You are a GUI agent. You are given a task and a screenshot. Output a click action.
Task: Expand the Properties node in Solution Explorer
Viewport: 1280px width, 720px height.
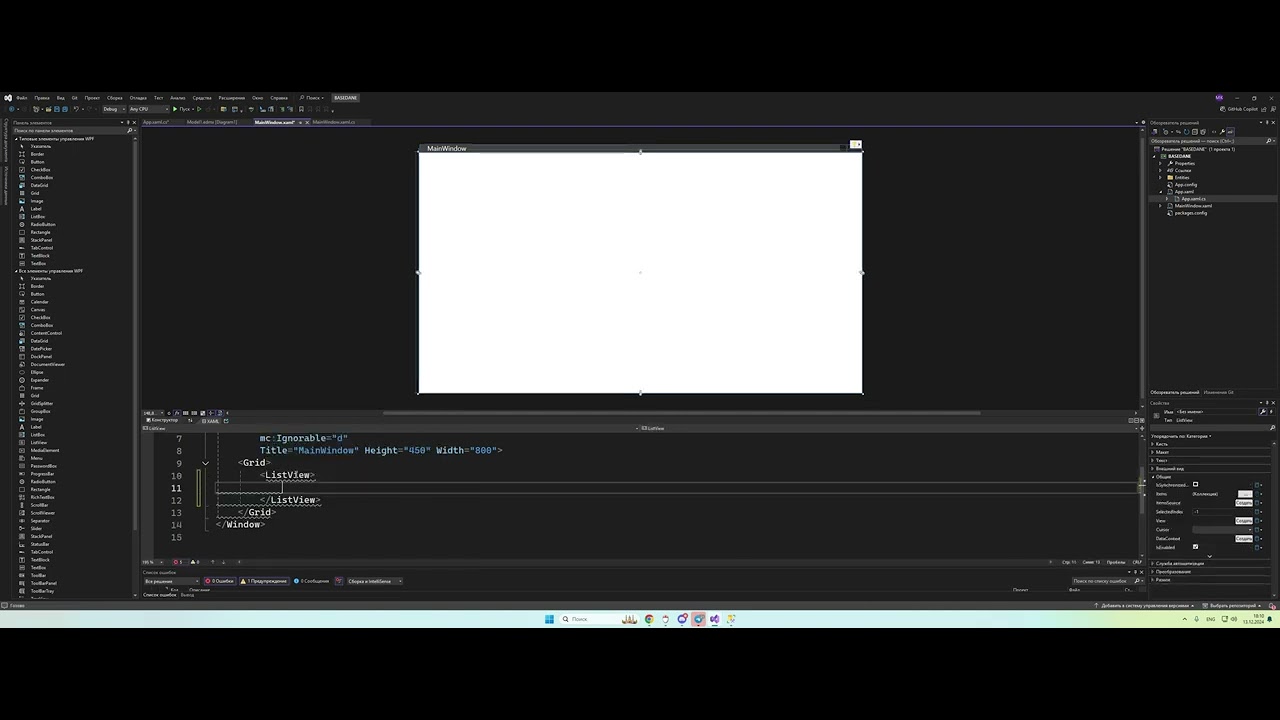[x=1160, y=163]
